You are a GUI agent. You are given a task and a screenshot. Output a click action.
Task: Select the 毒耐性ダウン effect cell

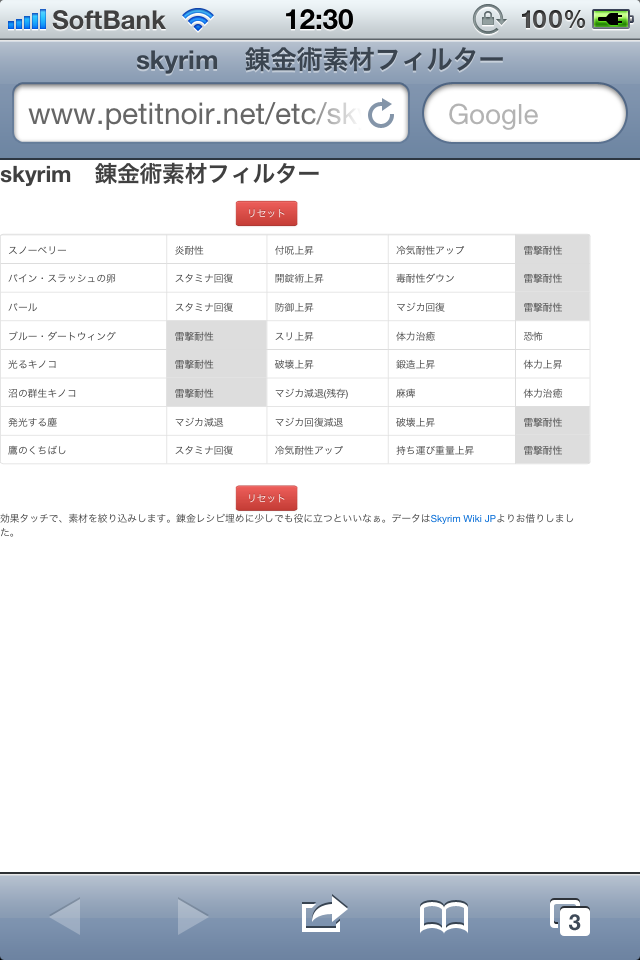click(452, 278)
